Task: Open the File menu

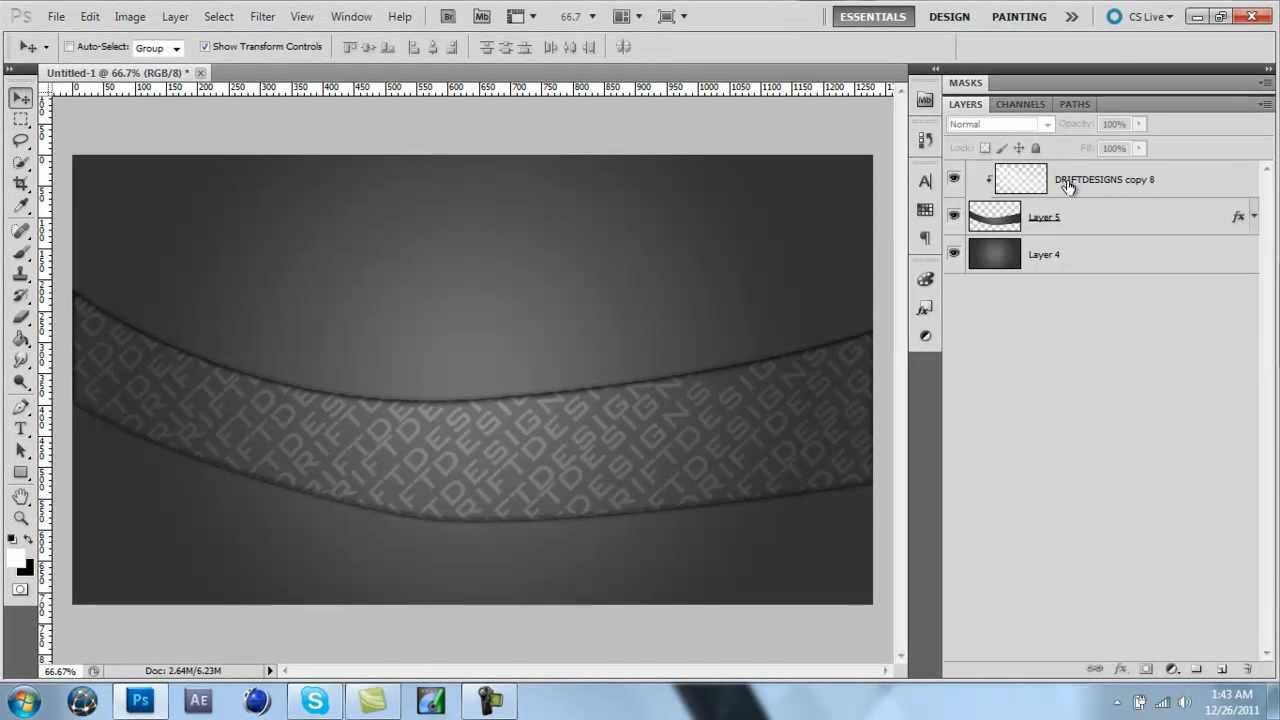Action: (56, 17)
